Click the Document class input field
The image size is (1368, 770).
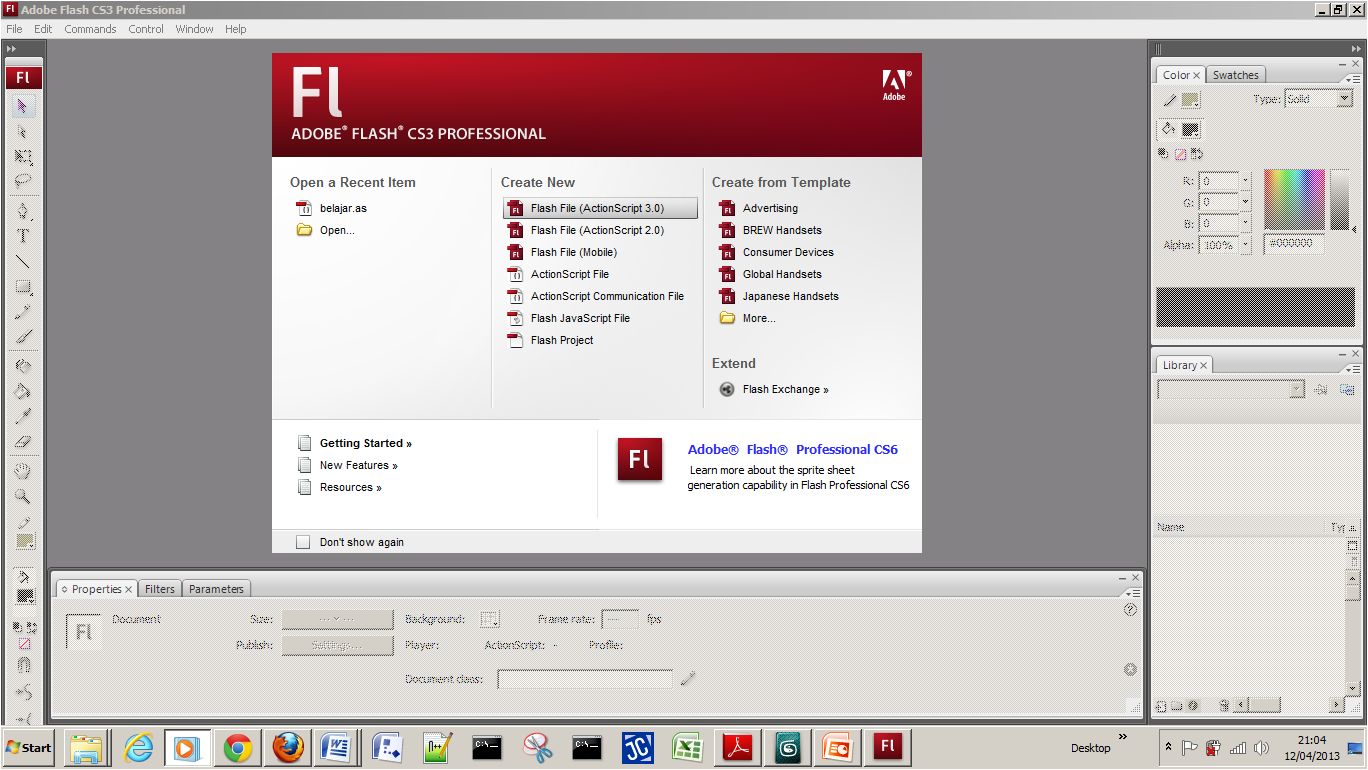pyautogui.click(x=585, y=679)
